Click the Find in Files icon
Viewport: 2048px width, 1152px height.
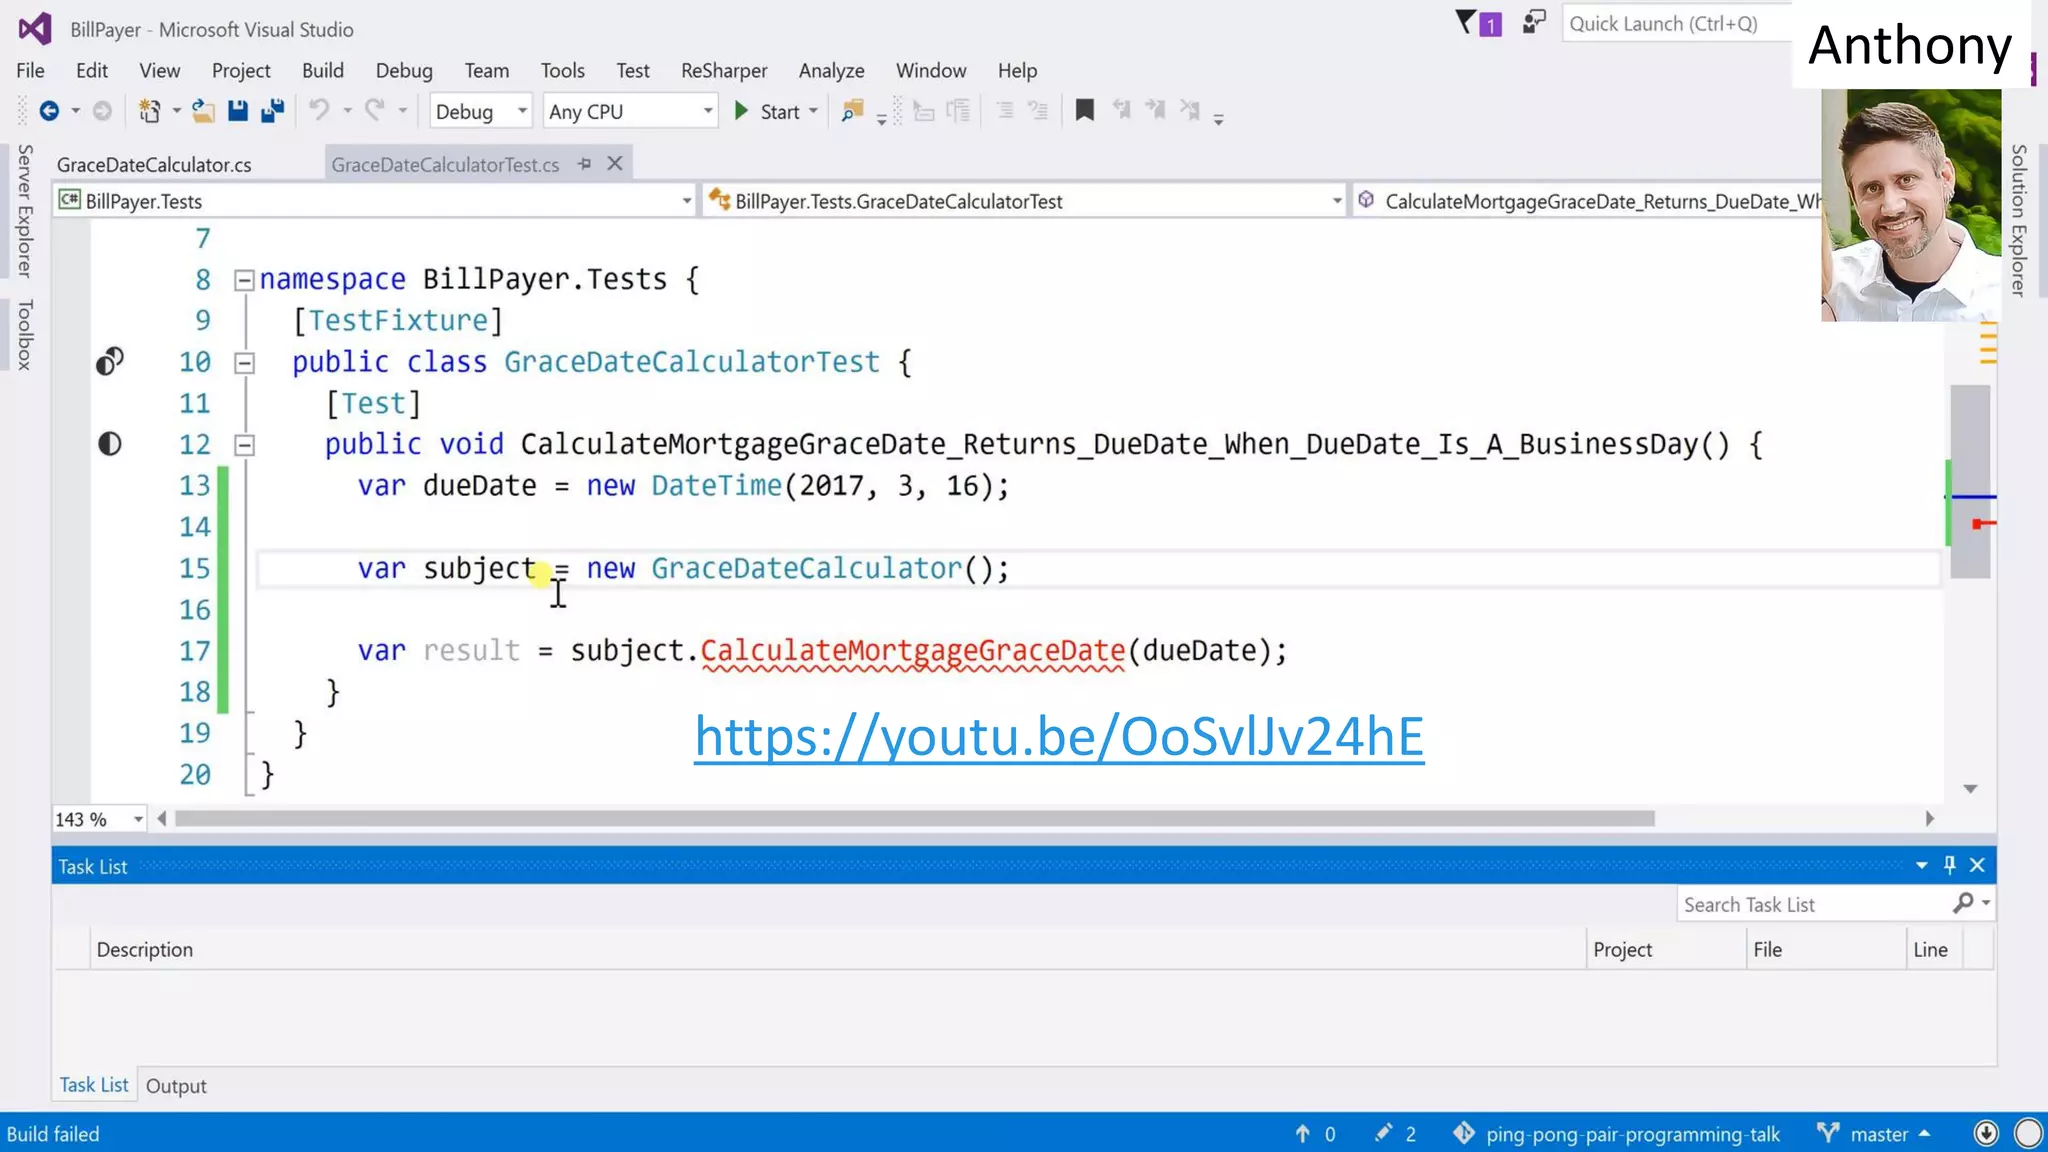pyautogui.click(x=852, y=111)
